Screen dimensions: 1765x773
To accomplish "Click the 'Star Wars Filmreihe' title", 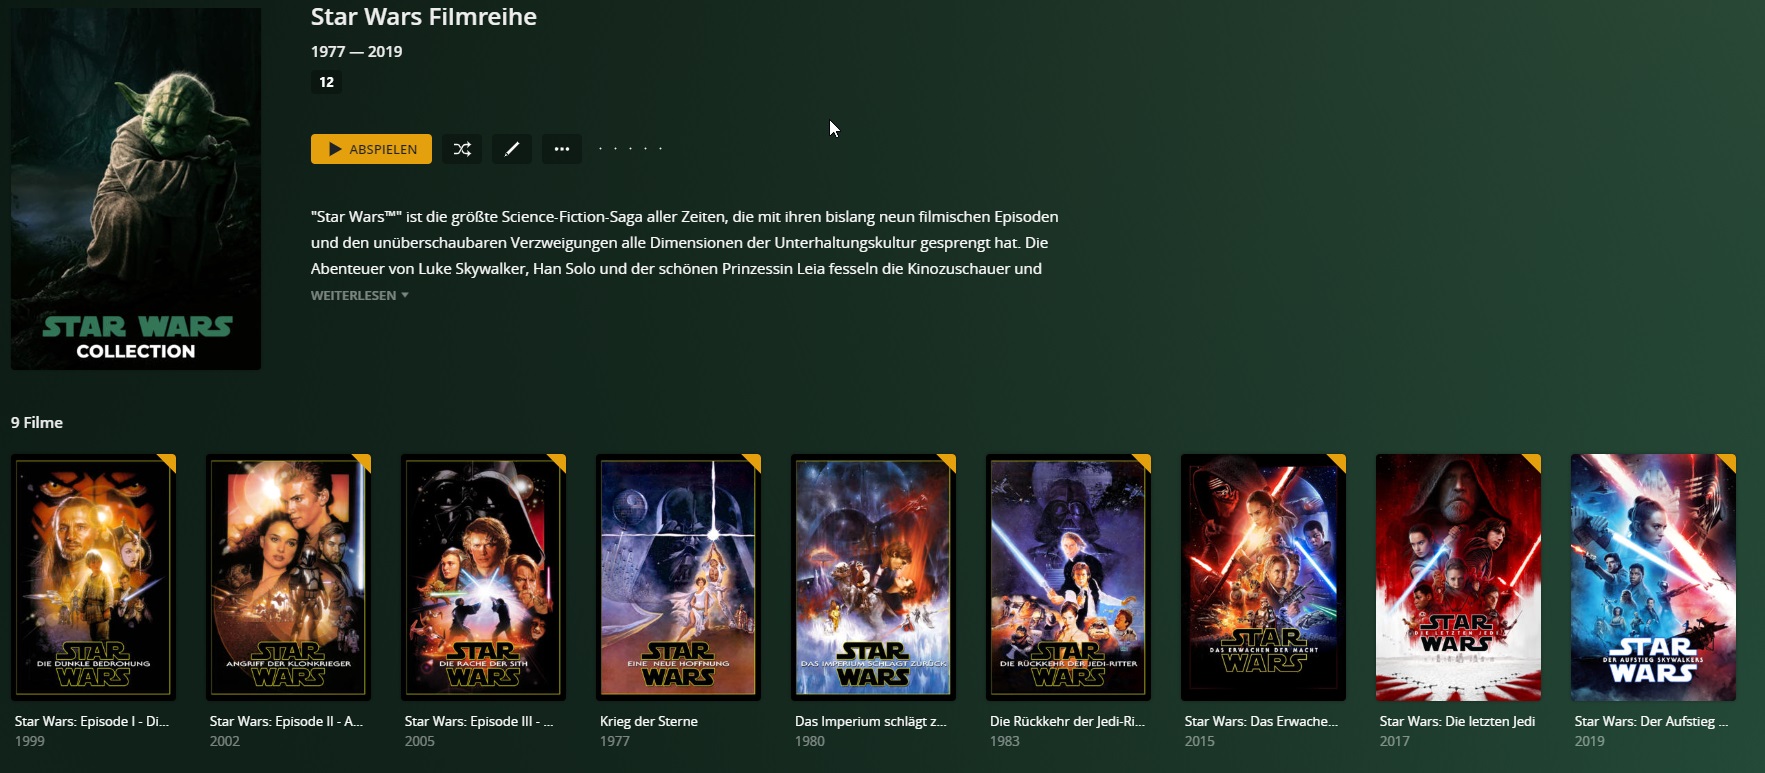I will click(x=424, y=17).
